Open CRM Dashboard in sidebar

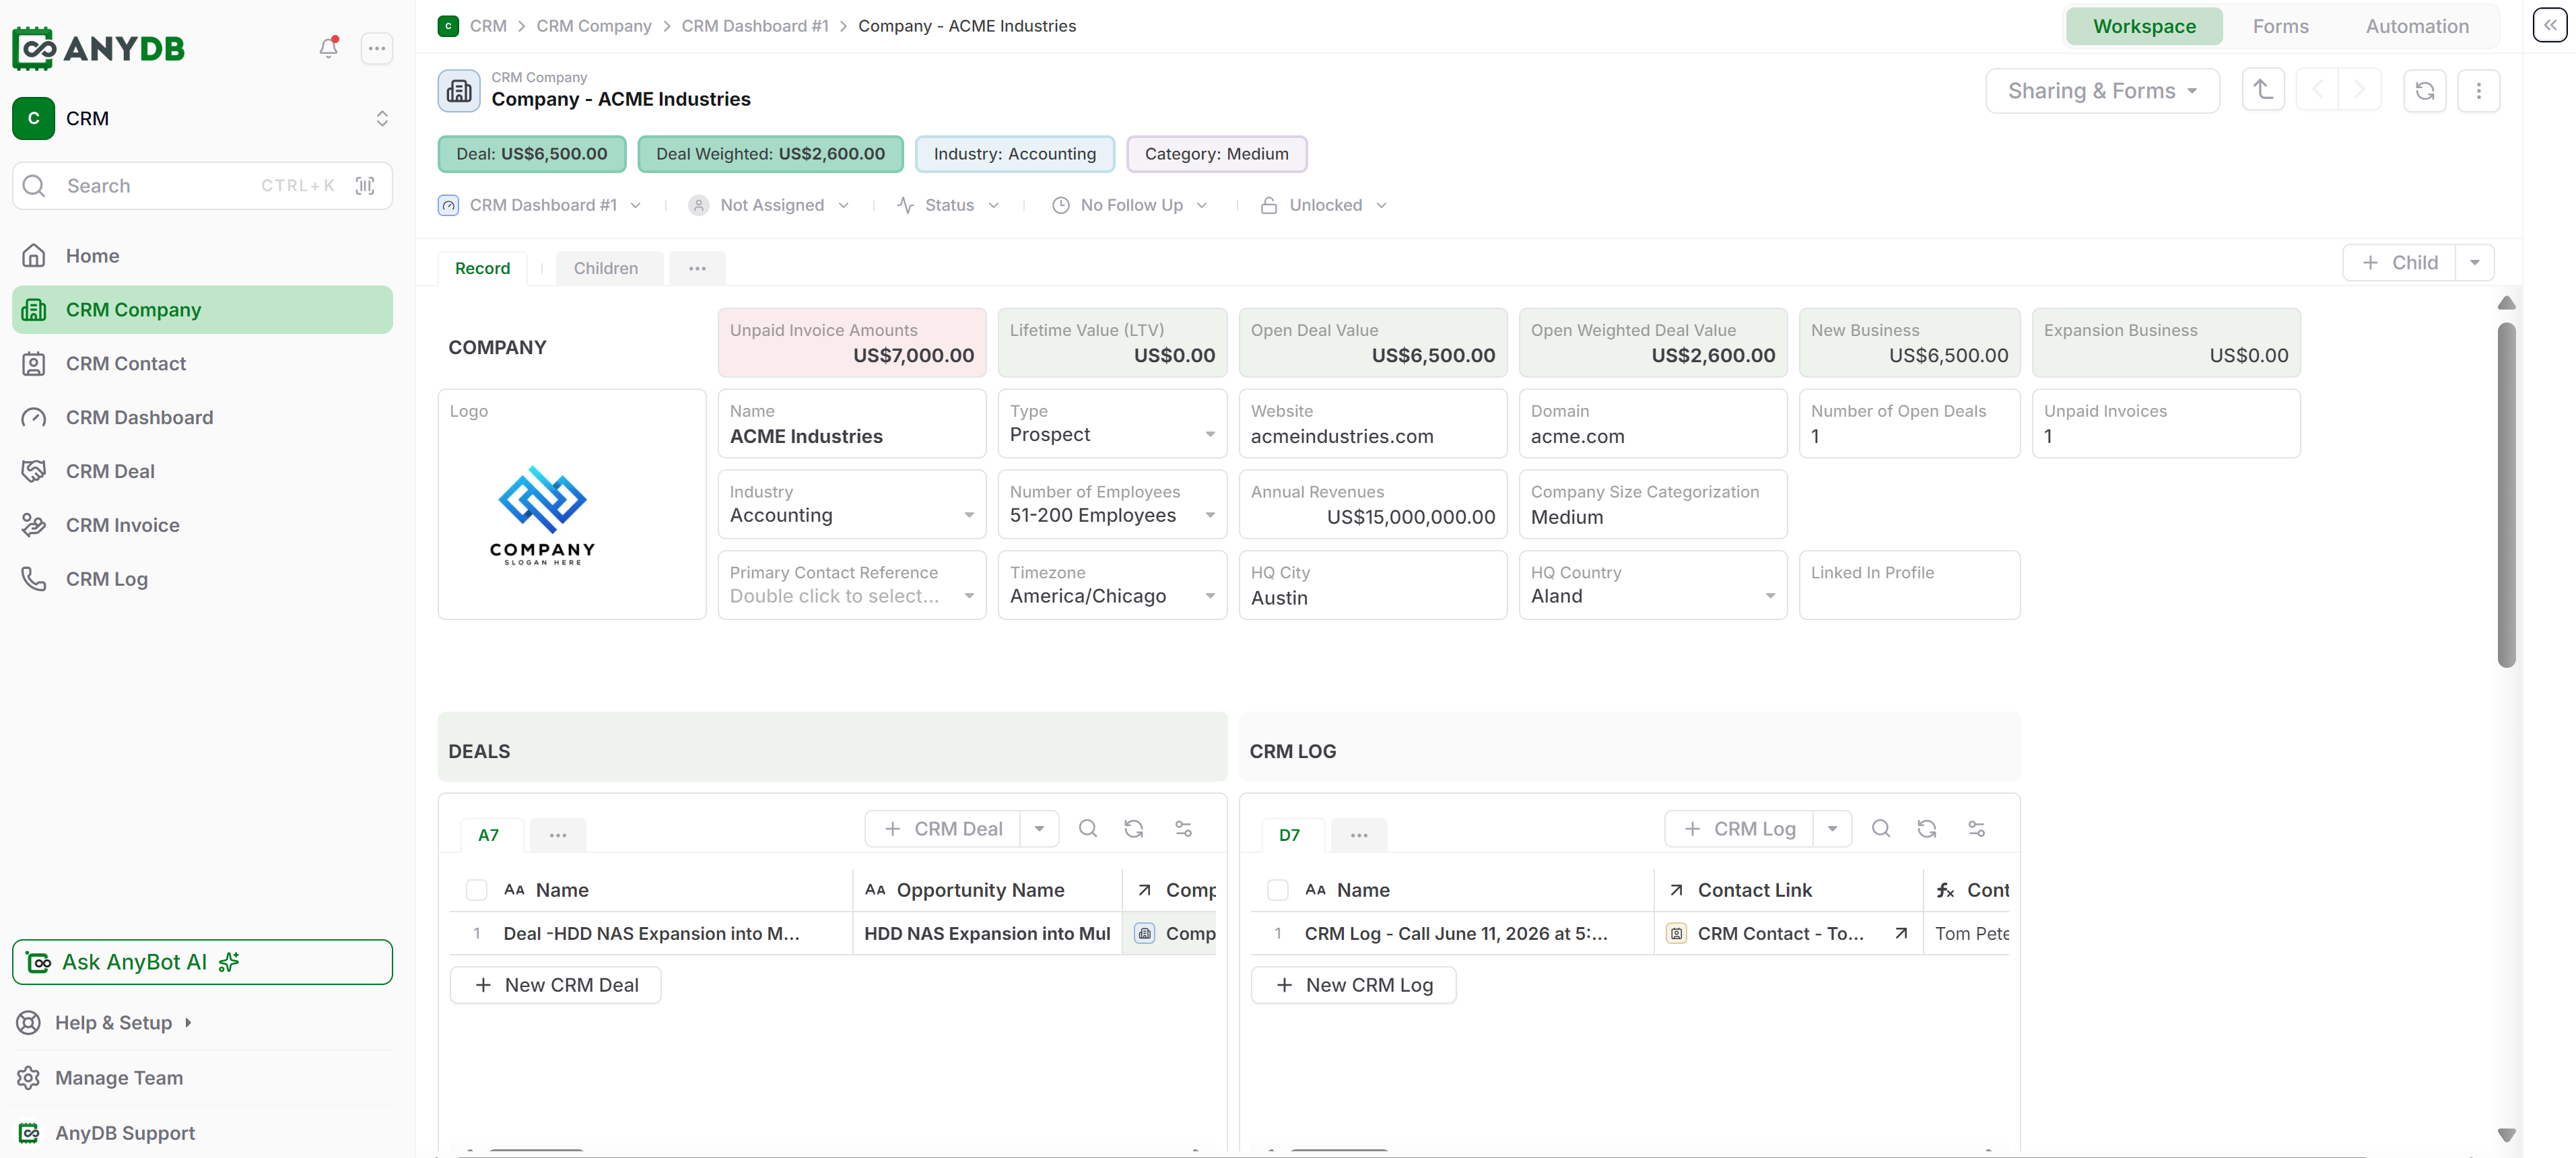click(x=202, y=418)
